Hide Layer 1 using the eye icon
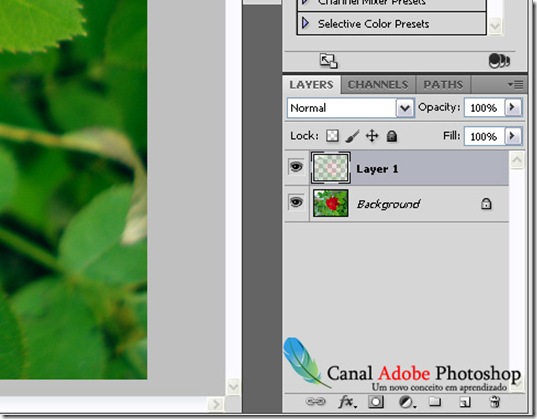The image size is (537, 419). [296, 167]
